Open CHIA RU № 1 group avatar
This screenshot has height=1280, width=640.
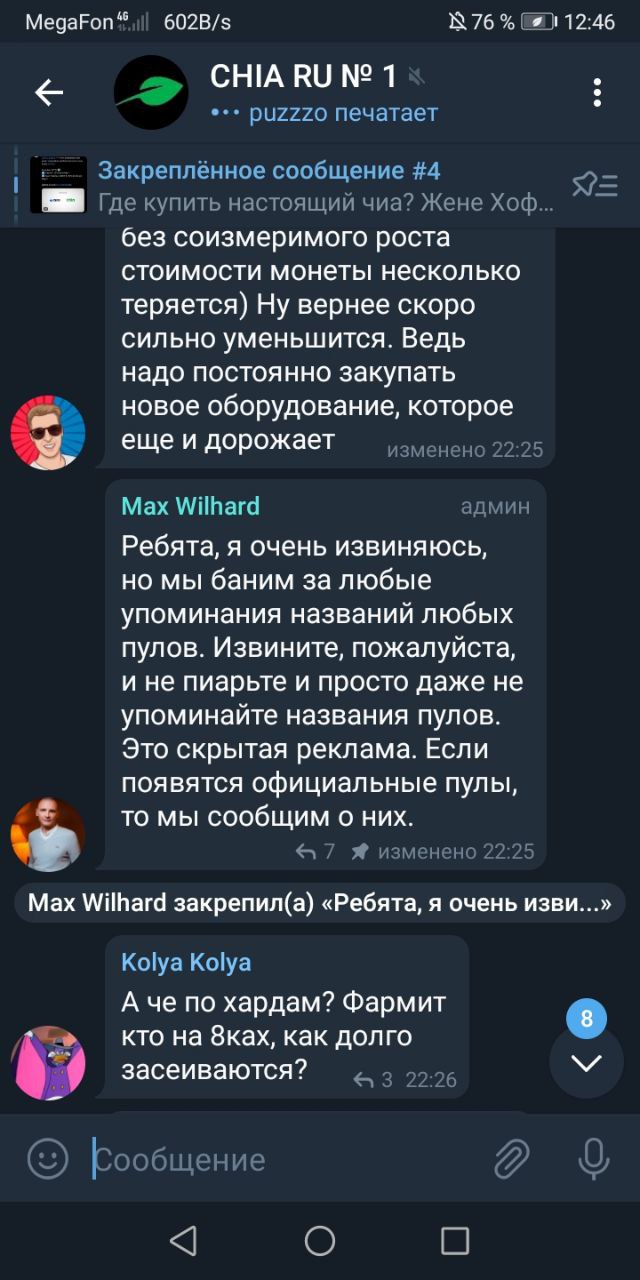(150, 93)
